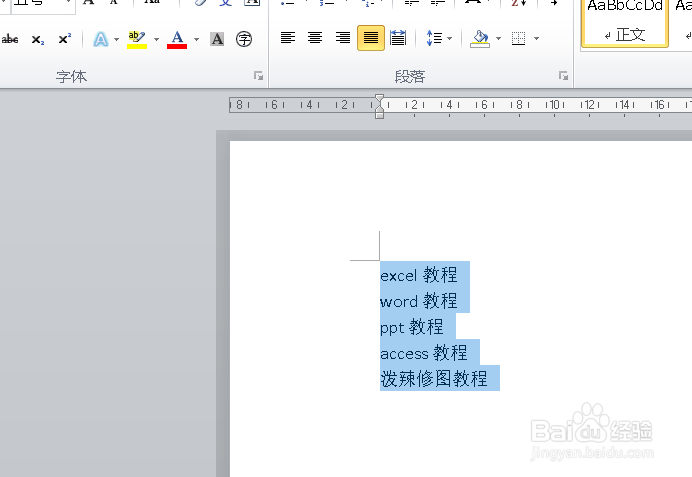Select the 正文 style in the gallery
The height and width of the screenshot is (477, 692).
pos(625,23)
